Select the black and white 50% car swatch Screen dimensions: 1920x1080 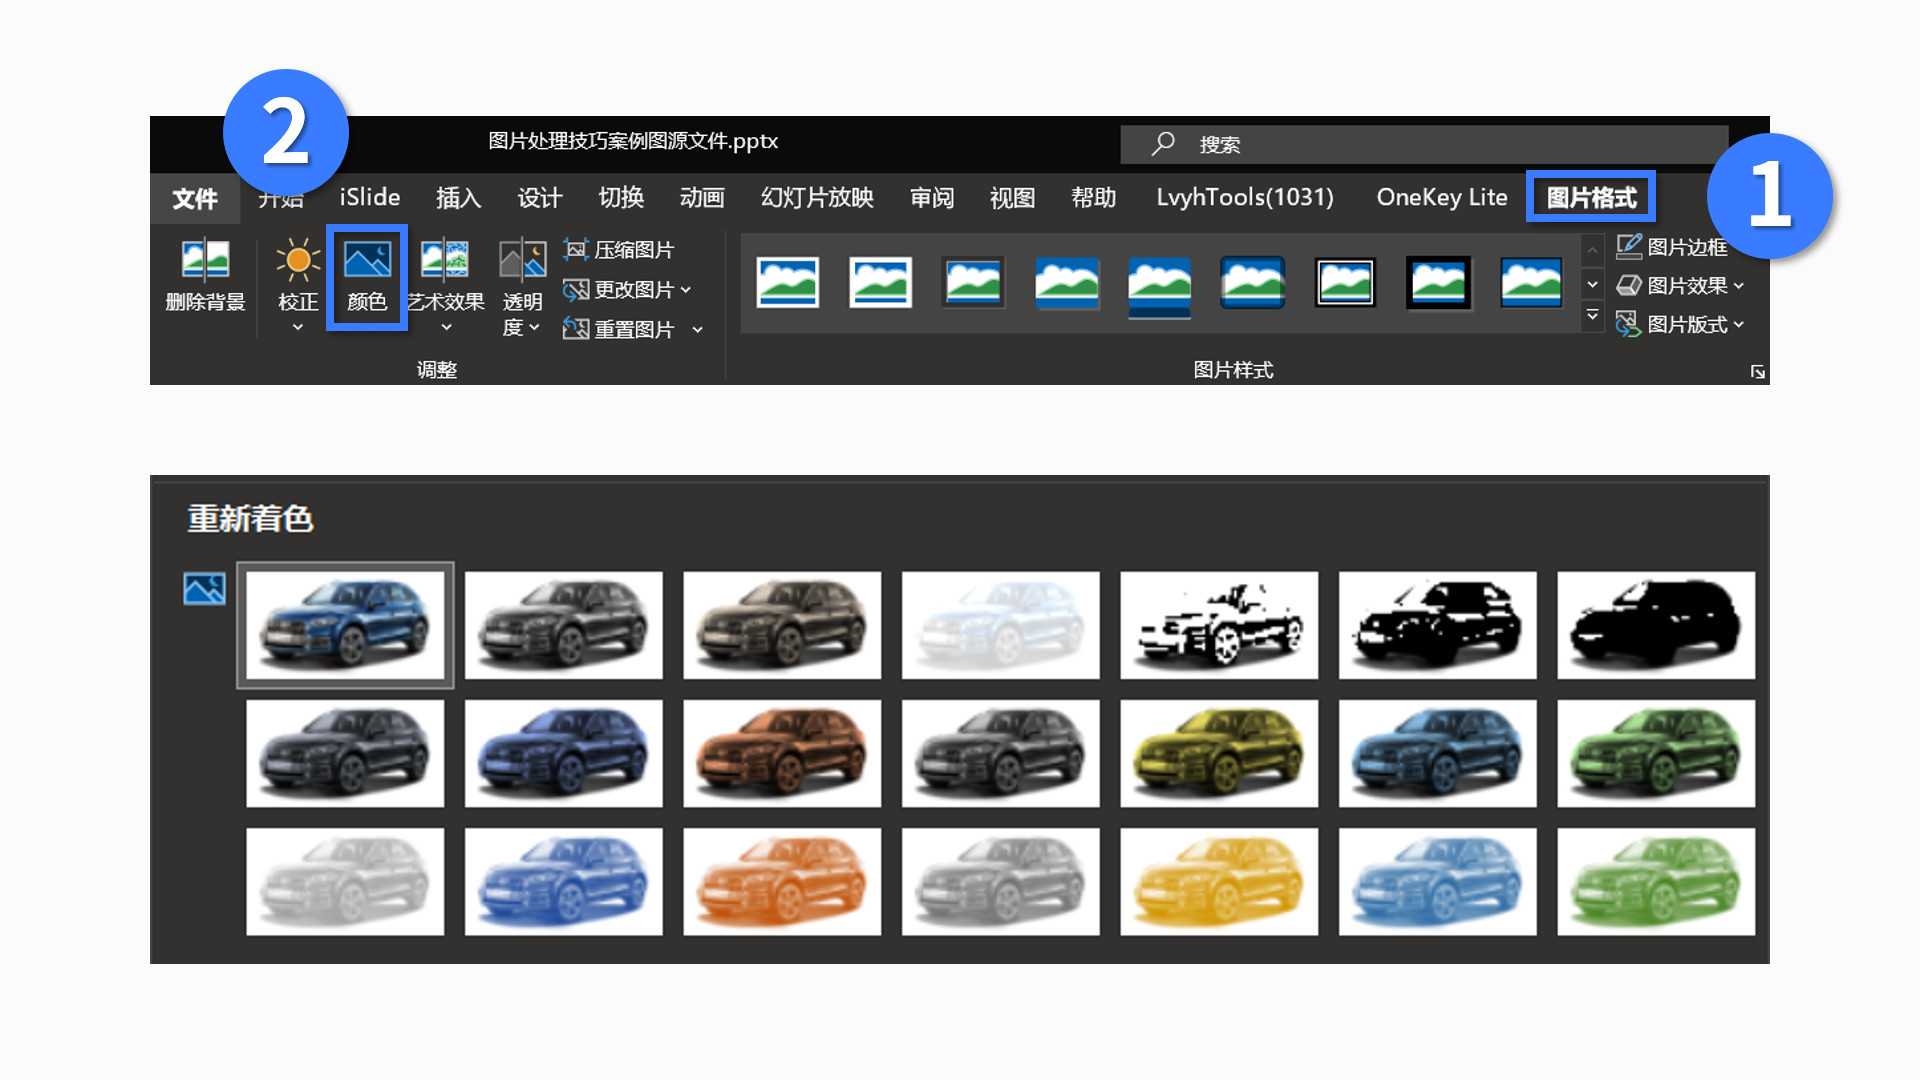click(x=1438, y=625)
